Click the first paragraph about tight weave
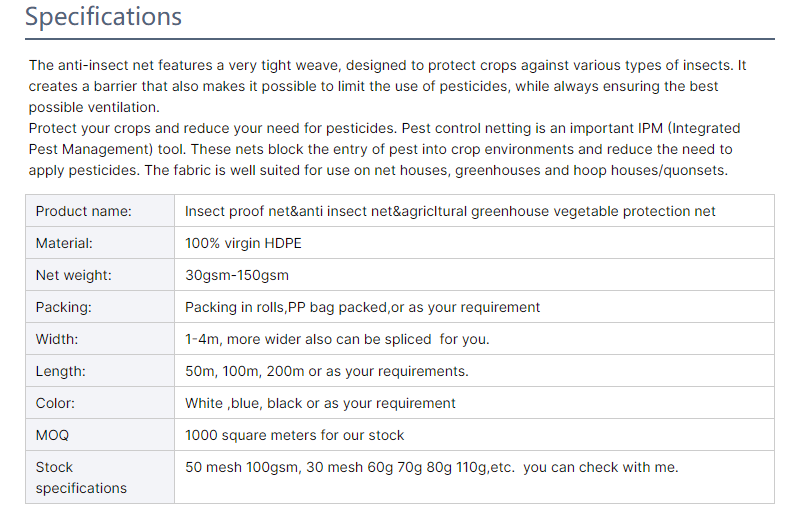This screenshot has width=800, height=510. 388,86
